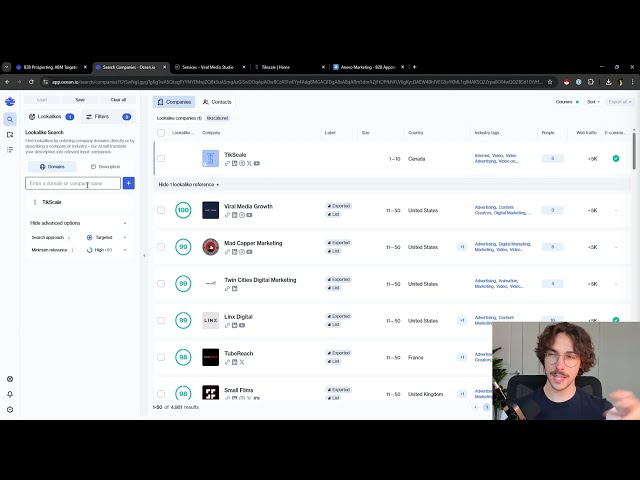Remove the tikscale.net lookalike chip

[218, 118]
